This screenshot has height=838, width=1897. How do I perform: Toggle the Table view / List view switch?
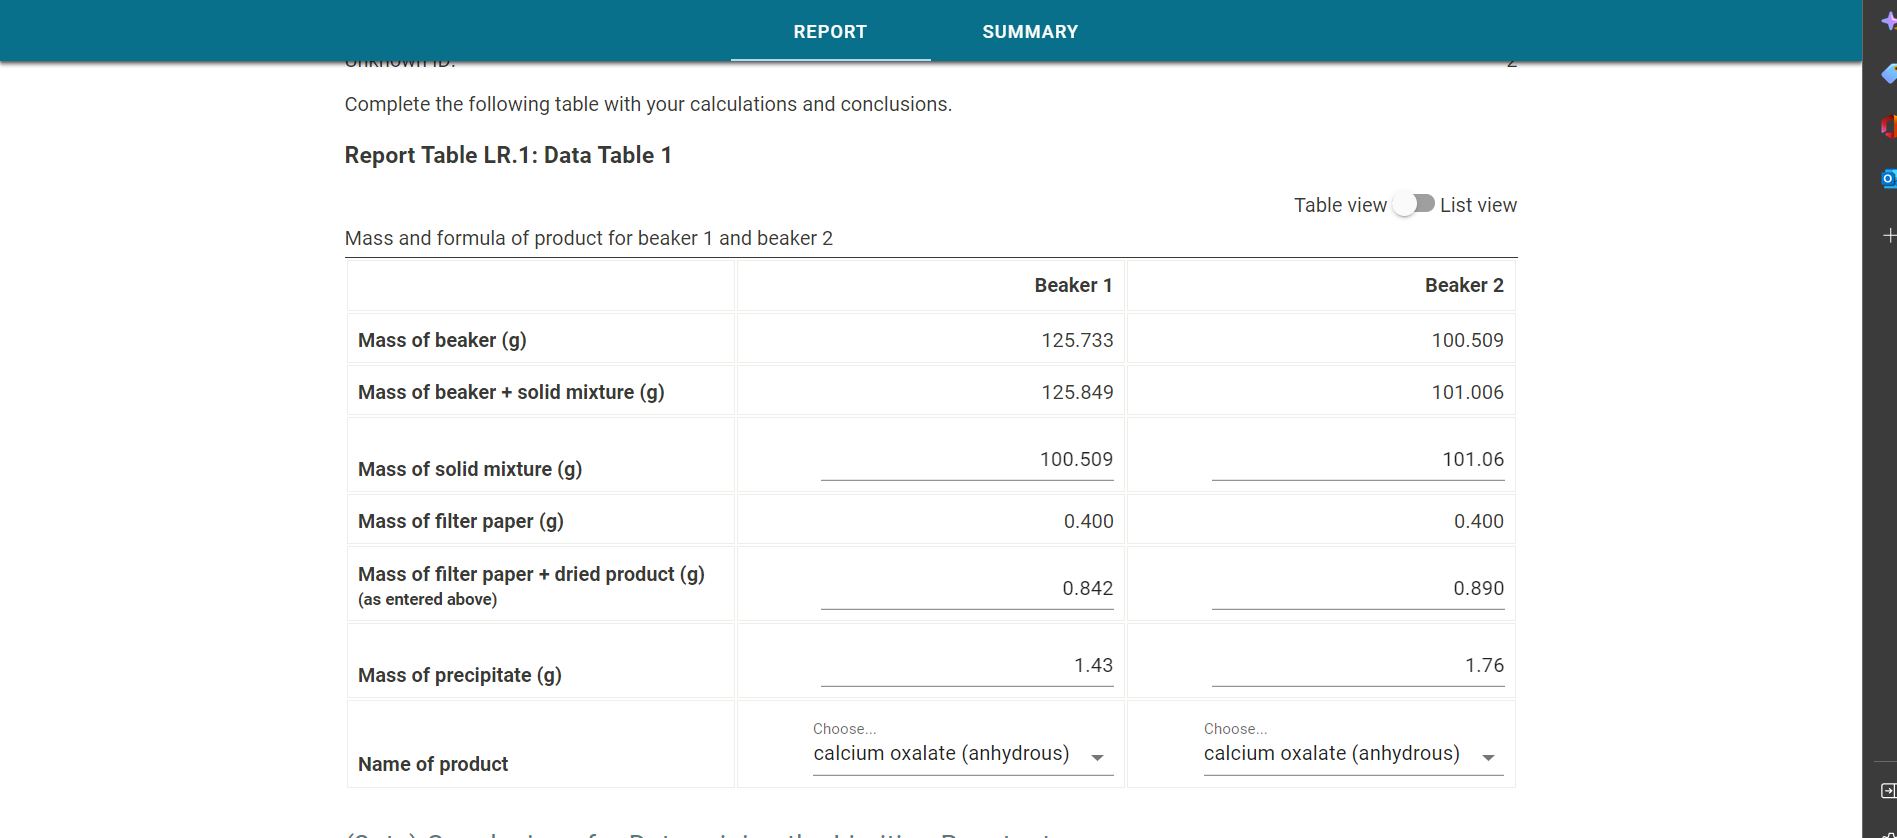tap(1414, 204)
